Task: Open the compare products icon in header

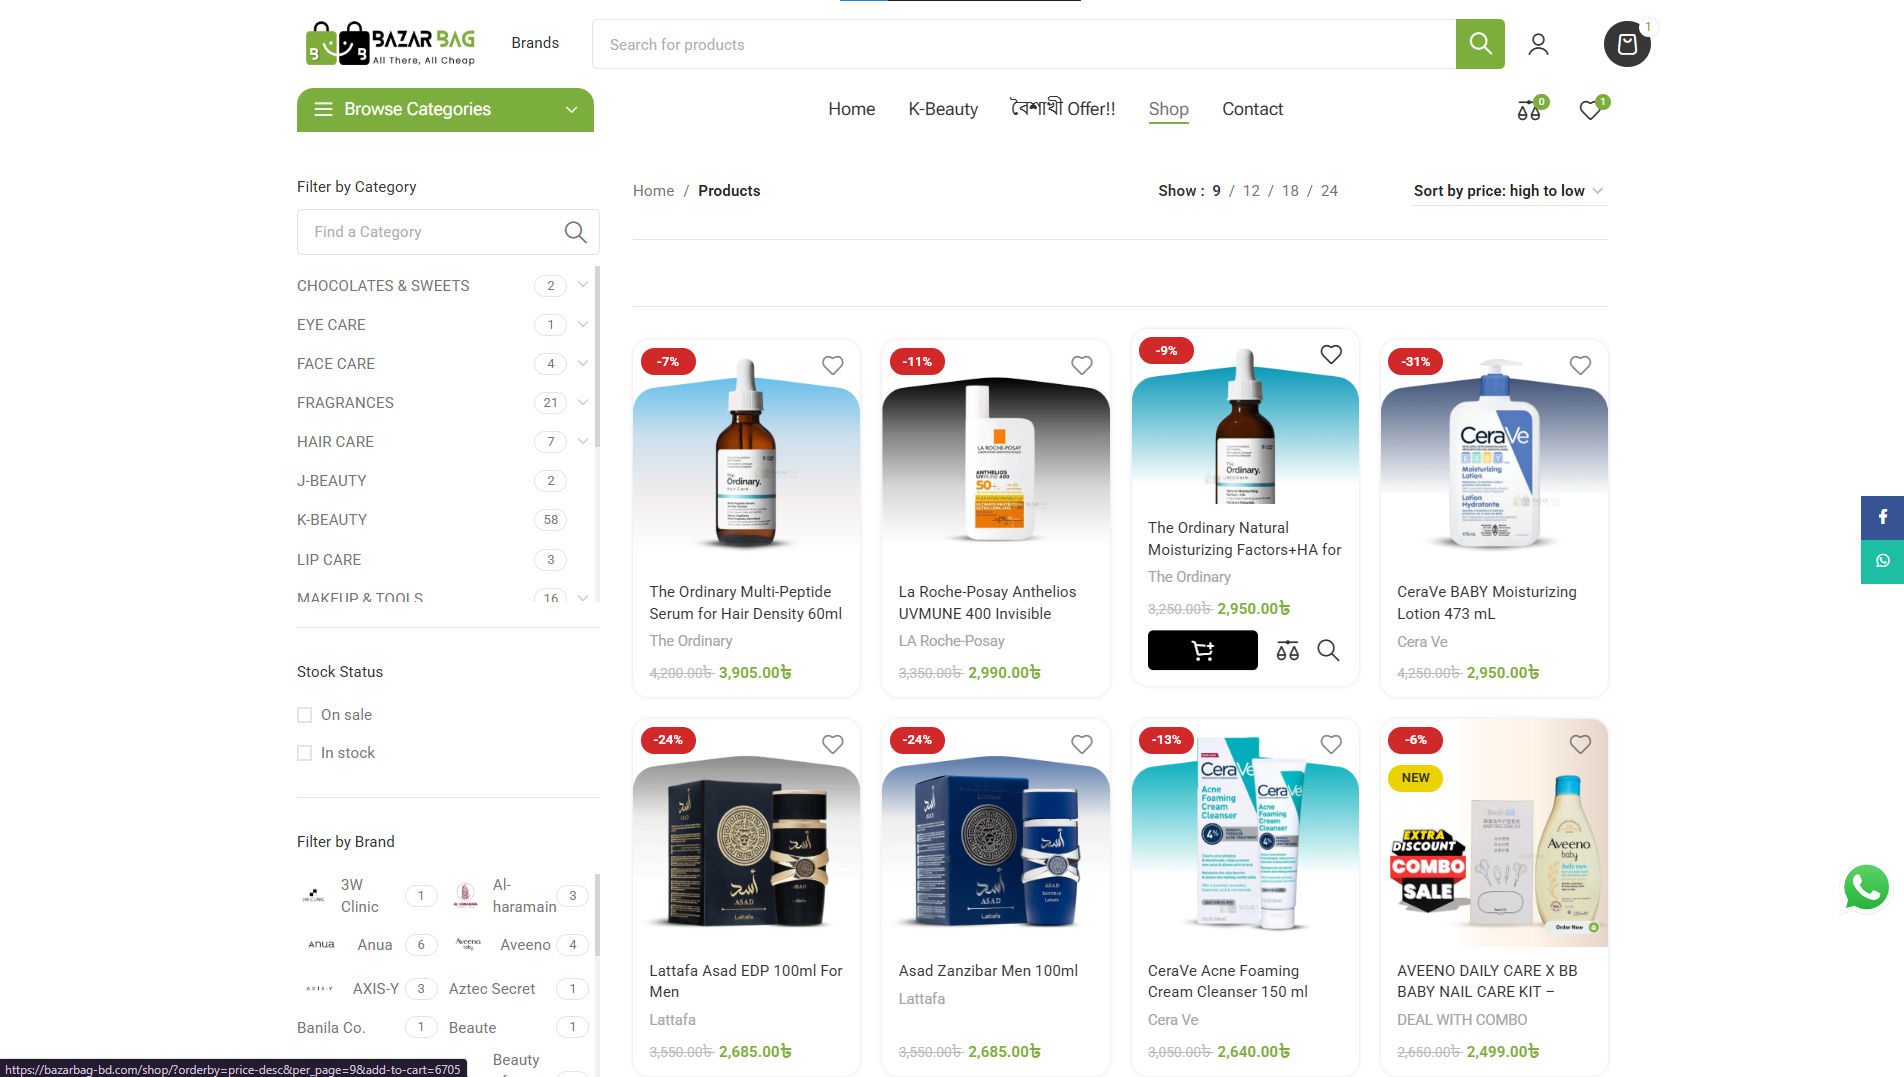Action: point(1529,110)
